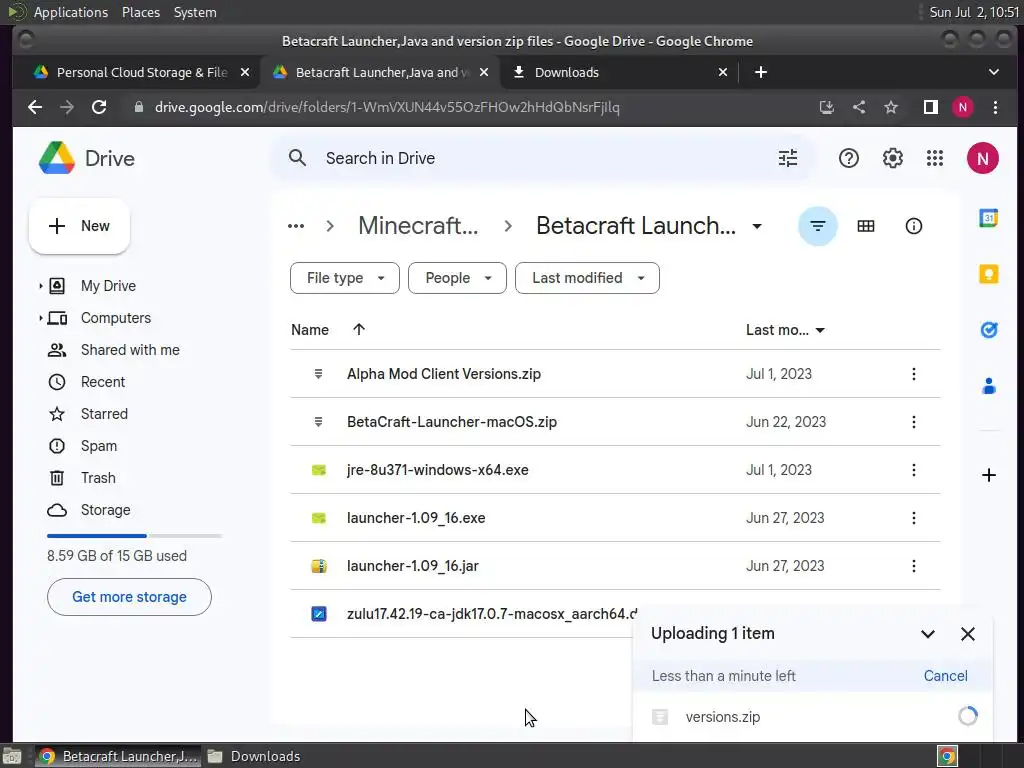
Task: Click the Chrome address bar URL
Action: tap(387, 107)
